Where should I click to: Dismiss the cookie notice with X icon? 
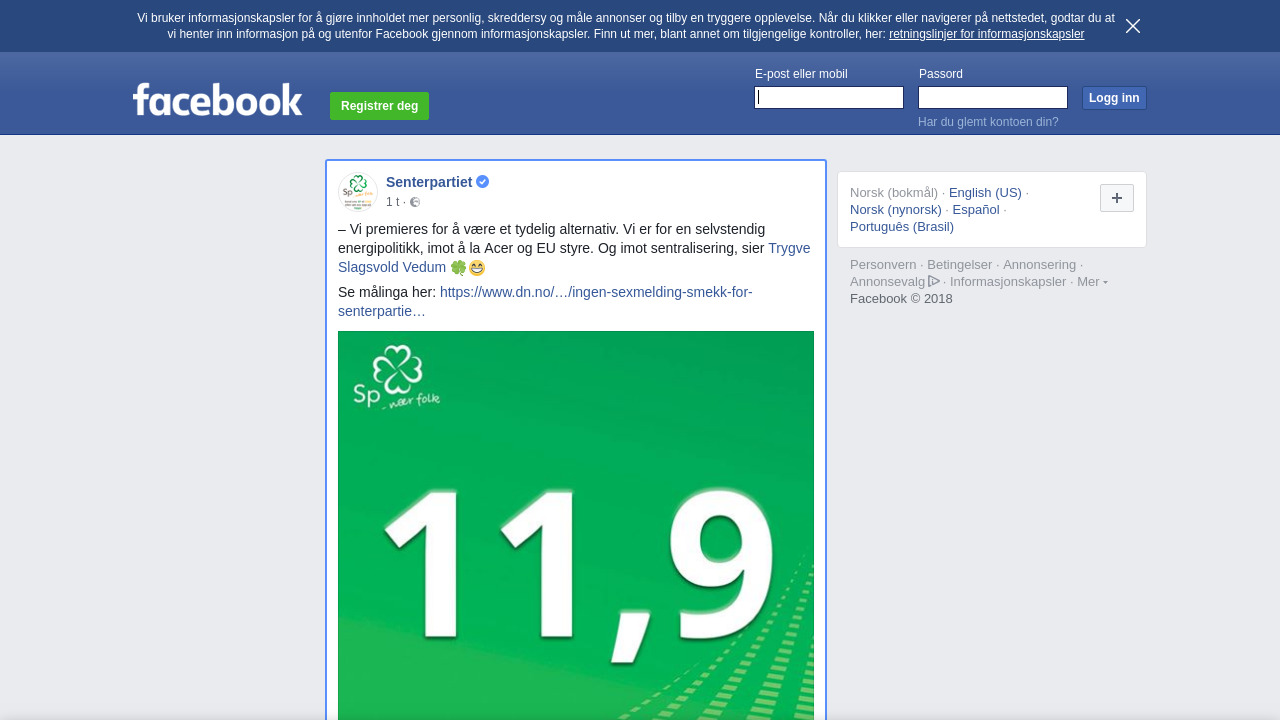(1133, 26)
